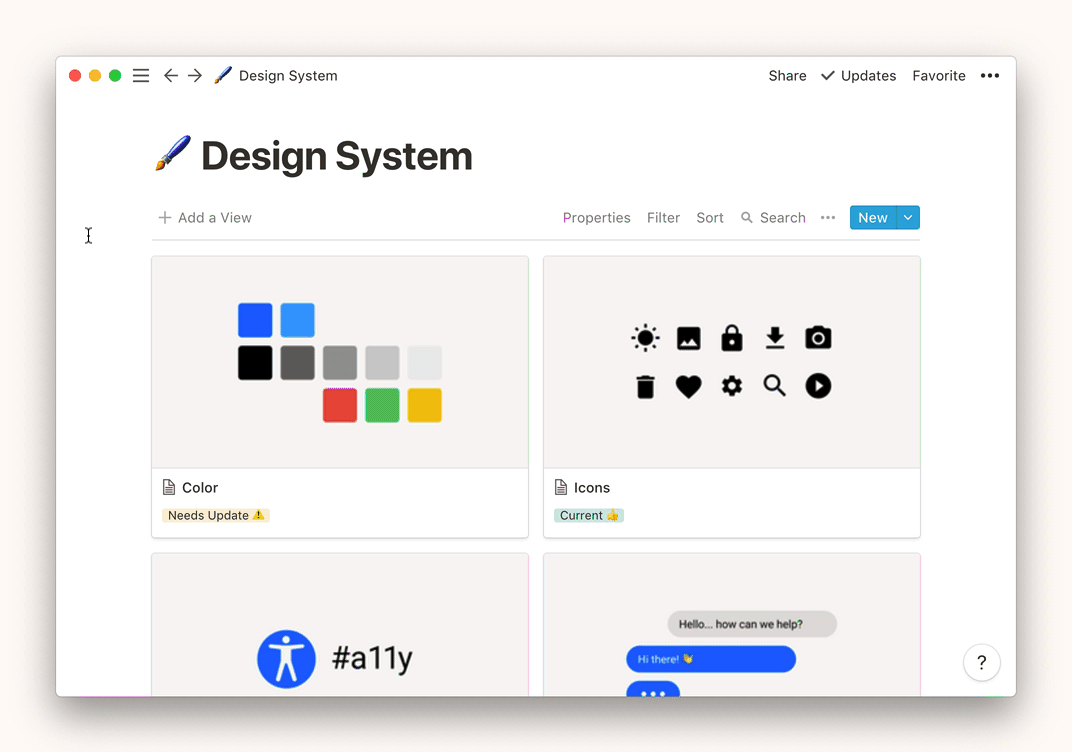
Task: Open the Properties menu
Action: [596, 218]
